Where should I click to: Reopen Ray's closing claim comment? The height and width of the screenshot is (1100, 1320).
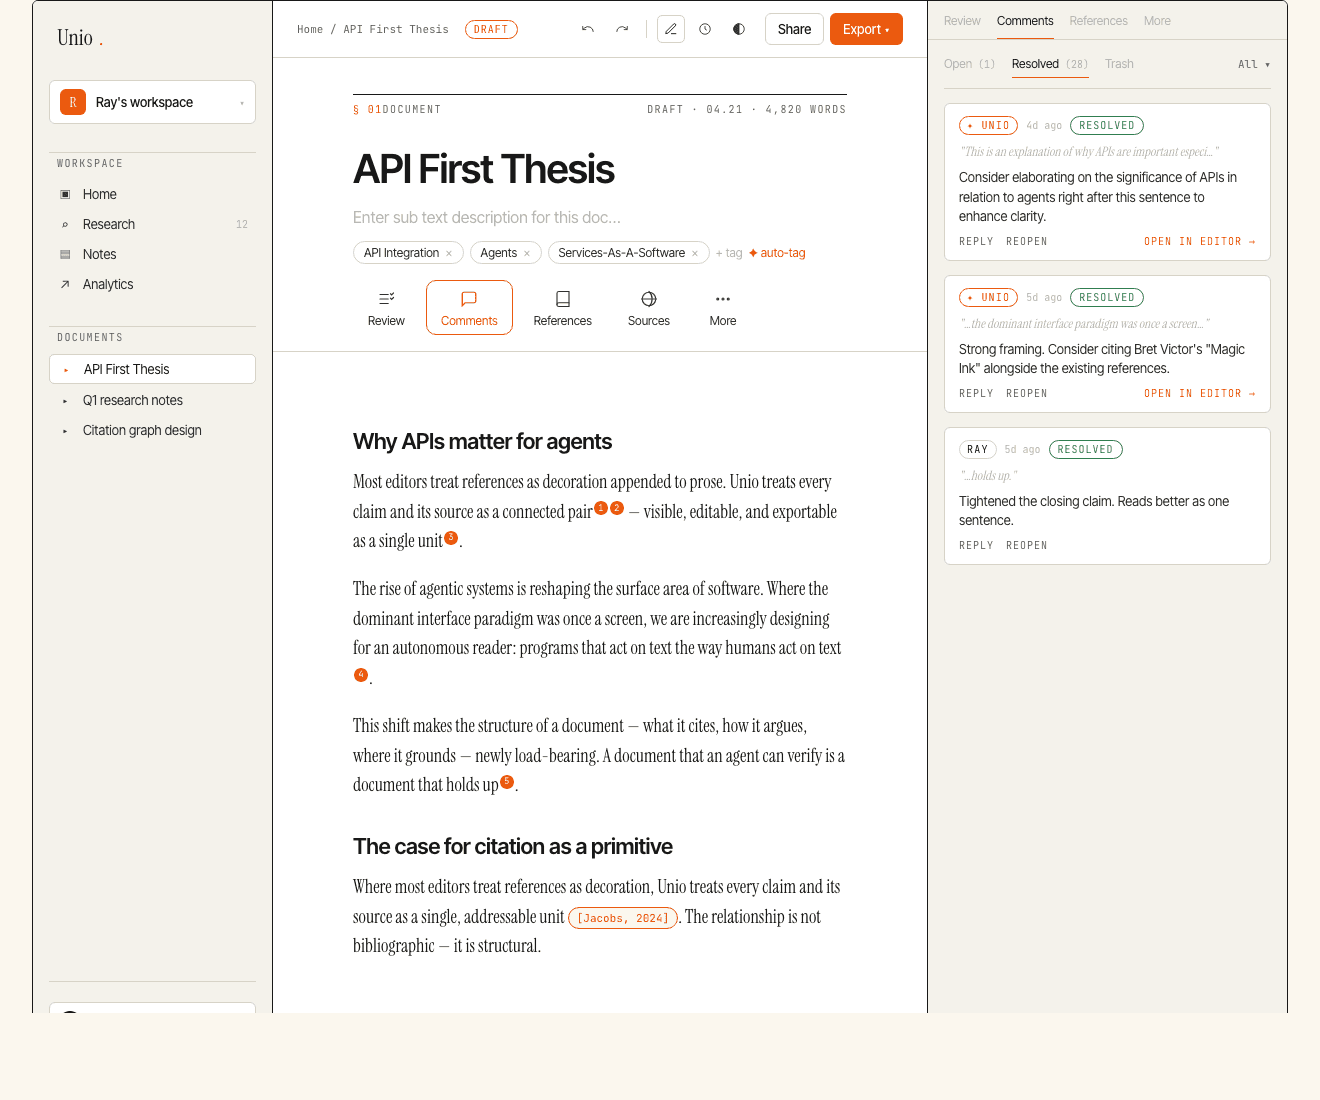tap(1027, 546)
